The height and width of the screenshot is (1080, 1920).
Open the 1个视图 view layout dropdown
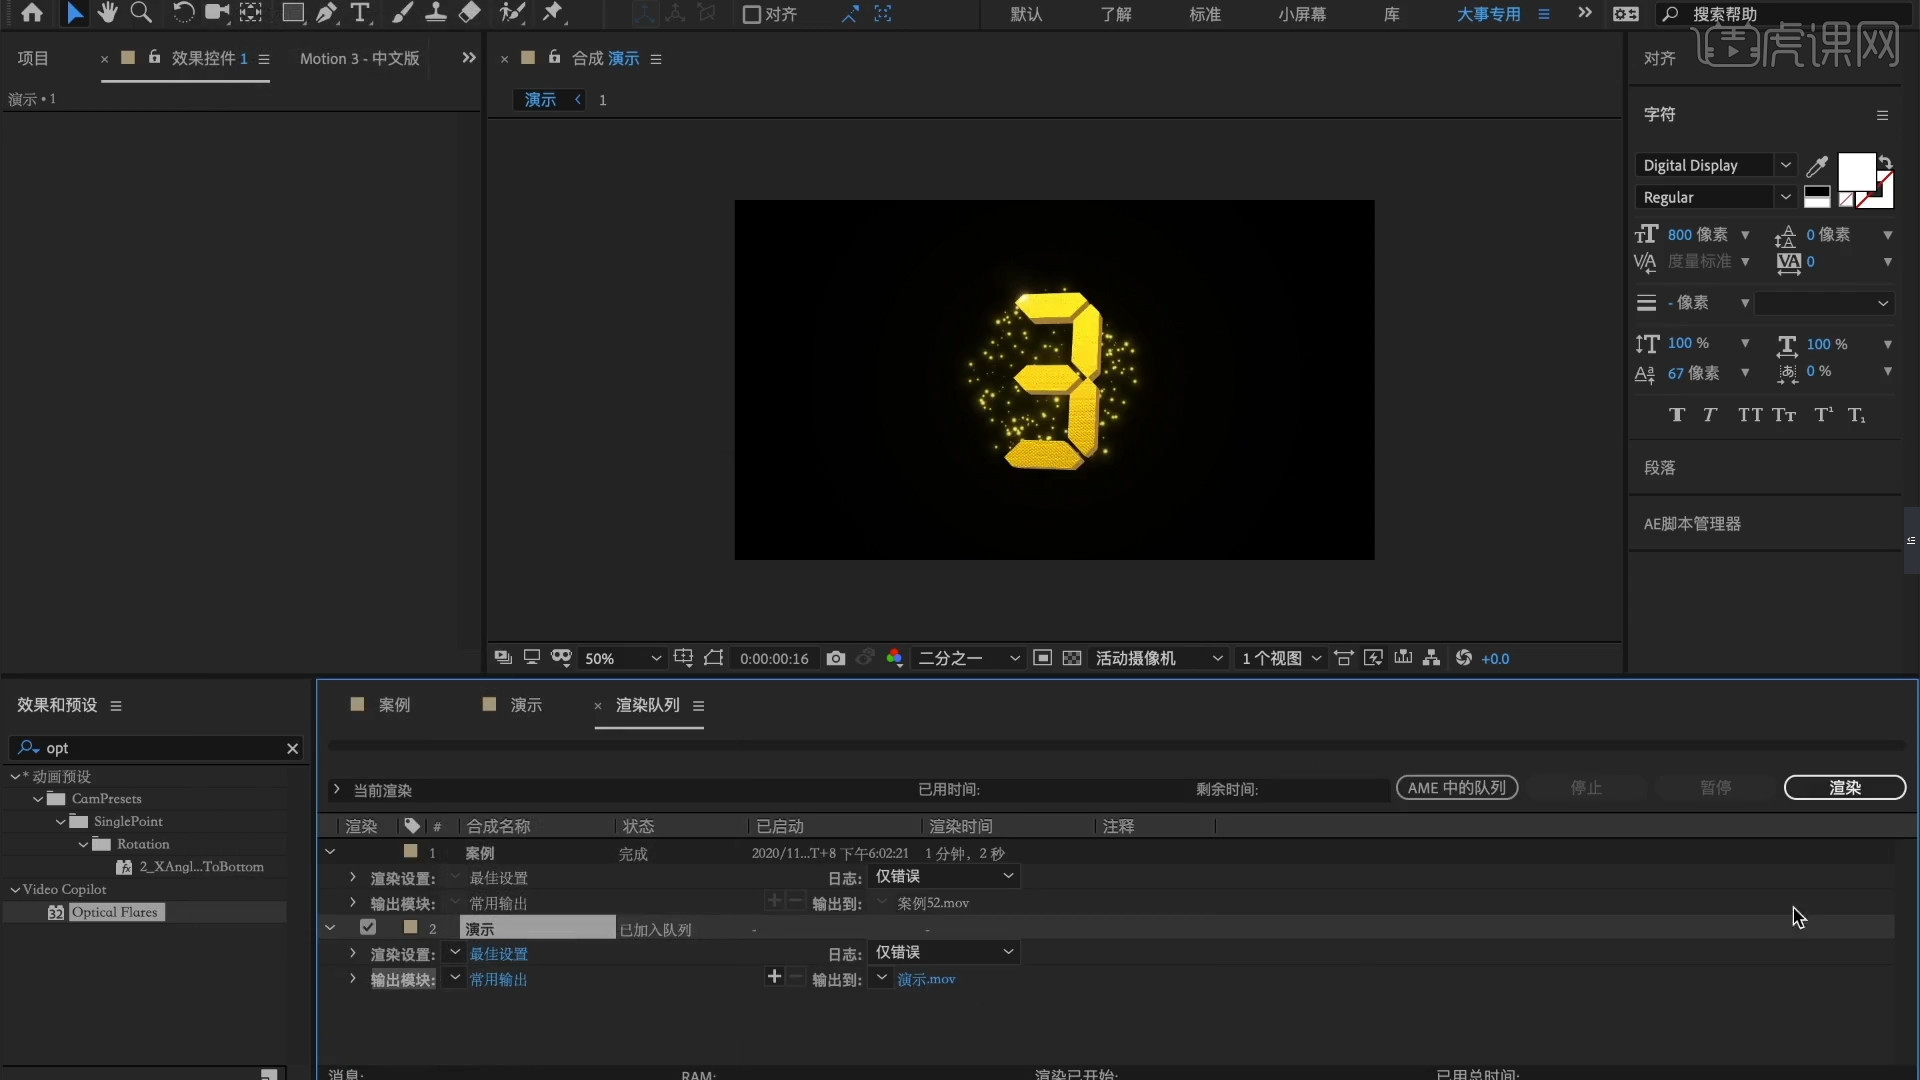1282,658
